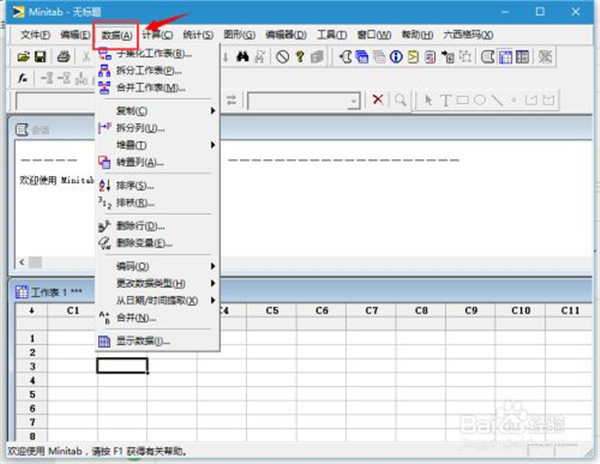Click the yellow report pad icon
The height and width of the screenshot is (464, 600).
[413, 57]
